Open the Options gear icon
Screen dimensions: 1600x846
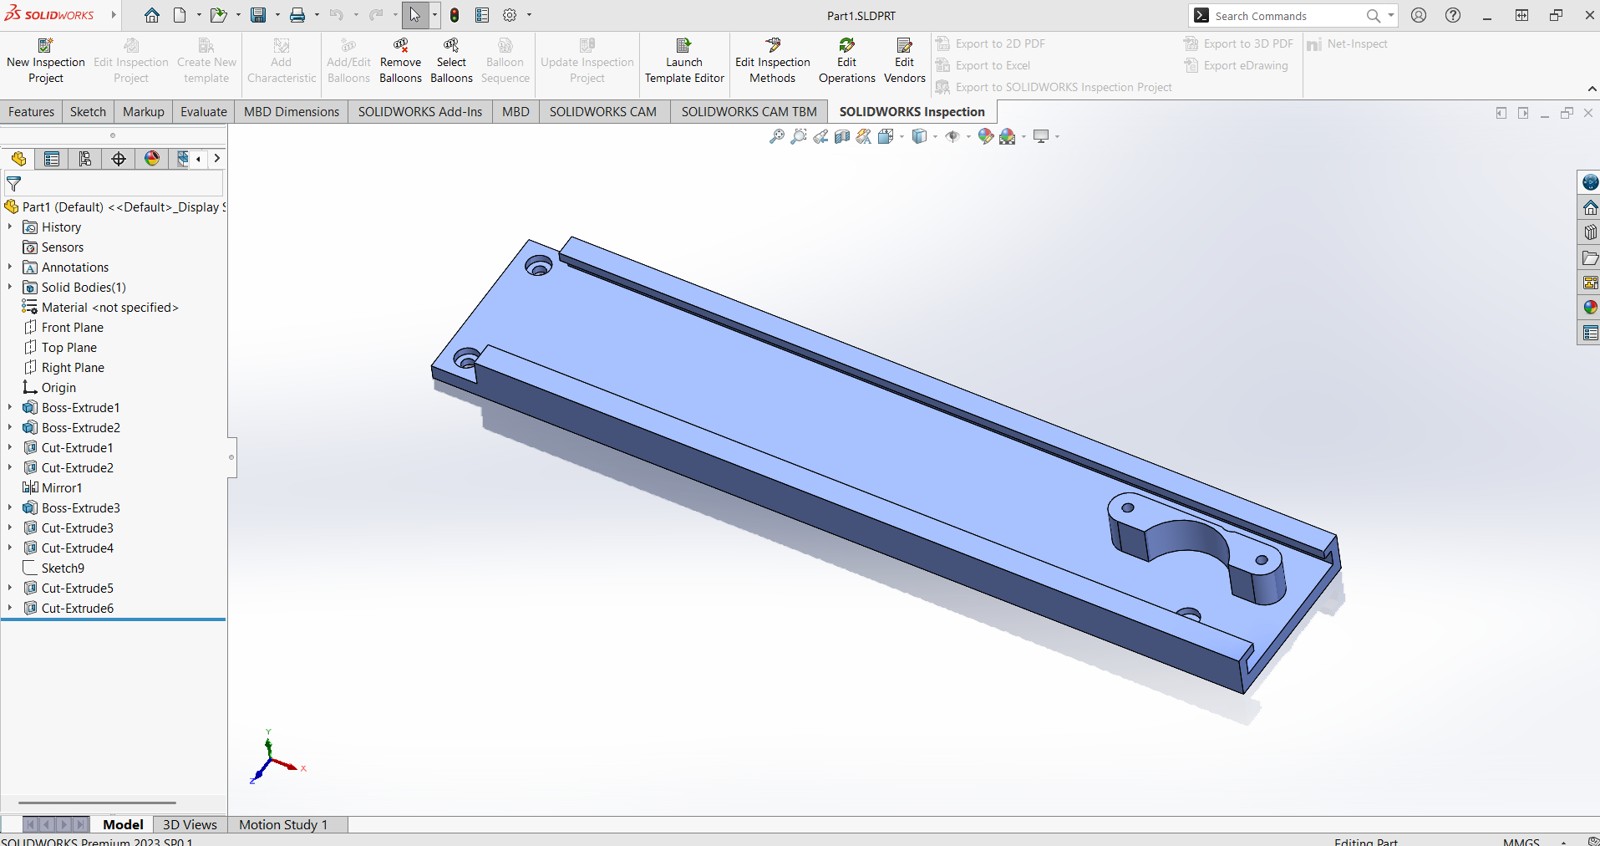[510, 15]
